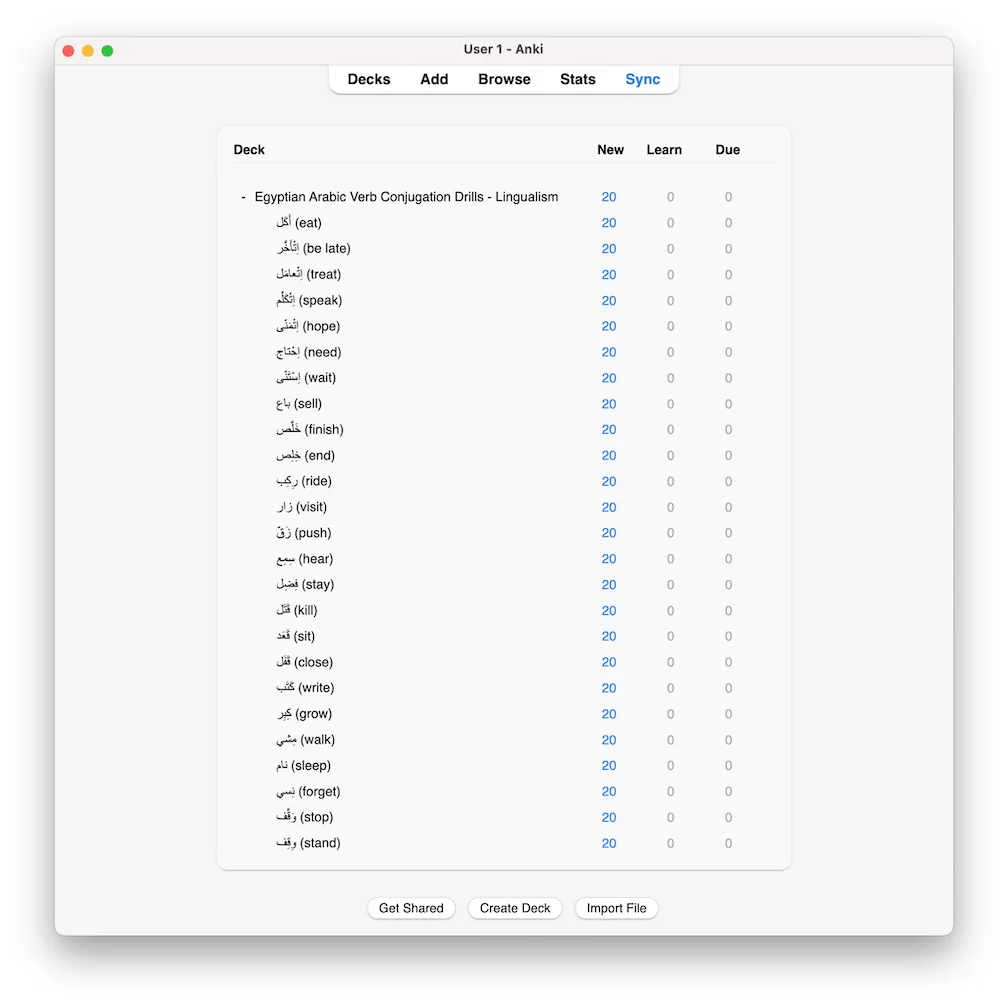Viewport: 1008px width, 1008px height.
Task: Open the Add card dialog
Action: point(434,79)
